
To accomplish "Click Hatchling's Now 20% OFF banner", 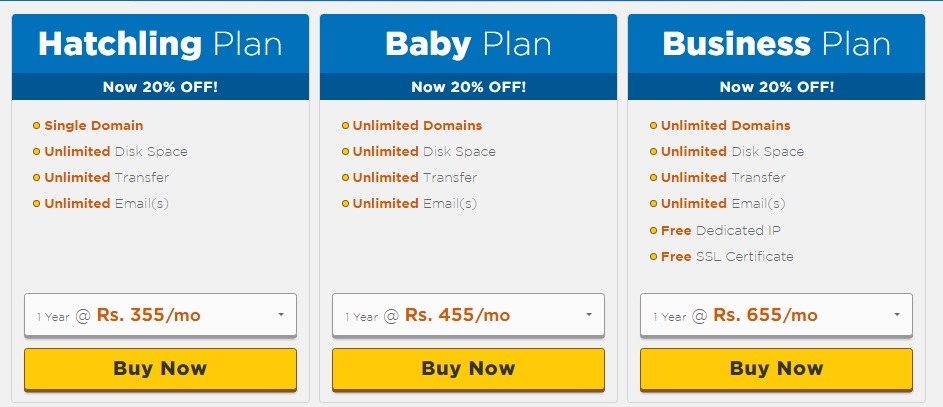I will [x=160, y=87].
